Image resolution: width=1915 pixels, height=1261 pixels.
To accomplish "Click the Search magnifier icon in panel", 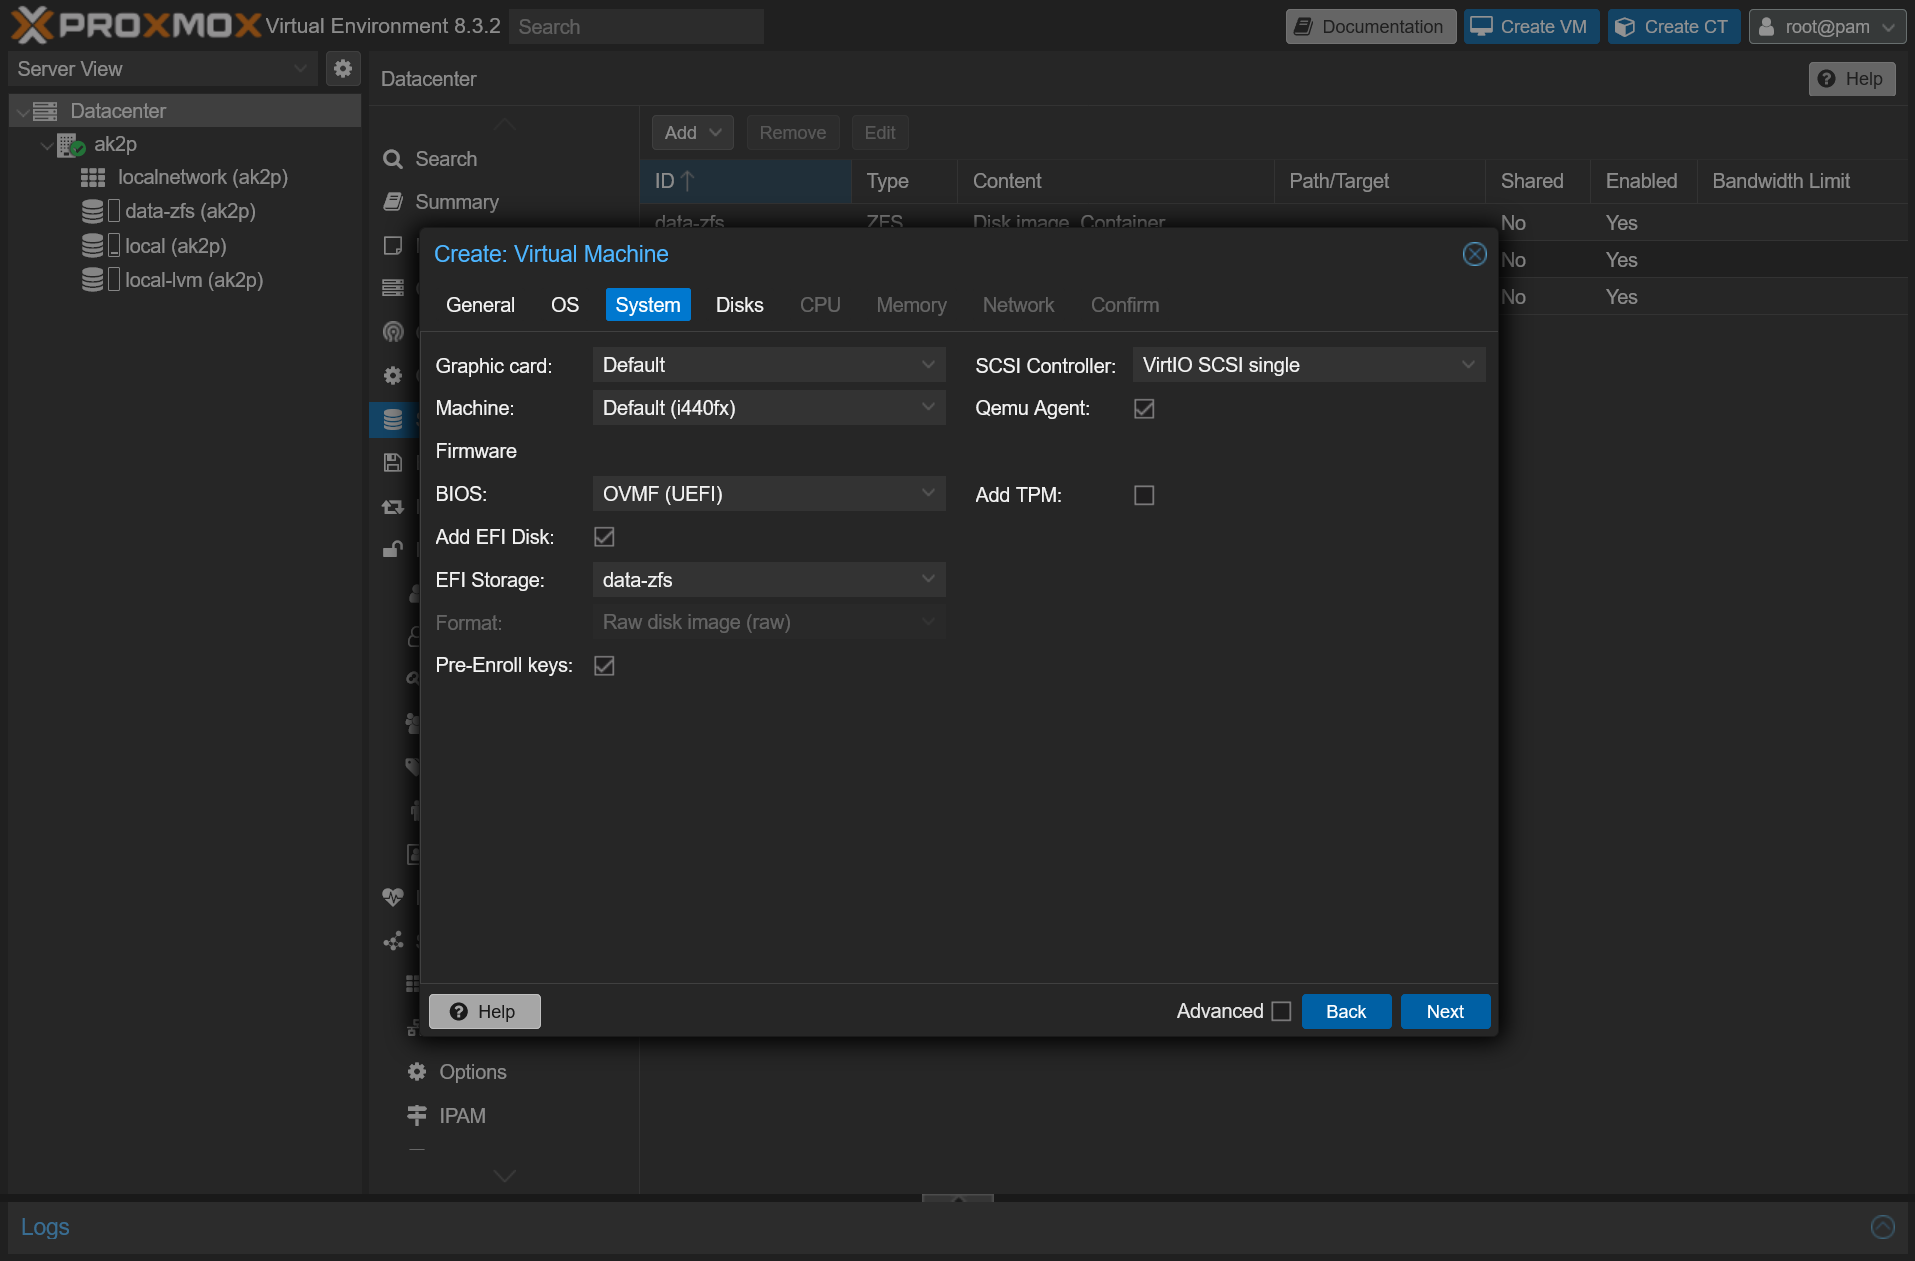I will click(x=393, y=159).
